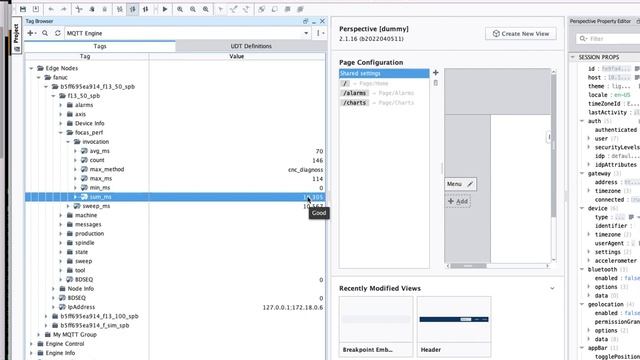
Task: Add a new page with the plus icon
Action: pos(436,73)
